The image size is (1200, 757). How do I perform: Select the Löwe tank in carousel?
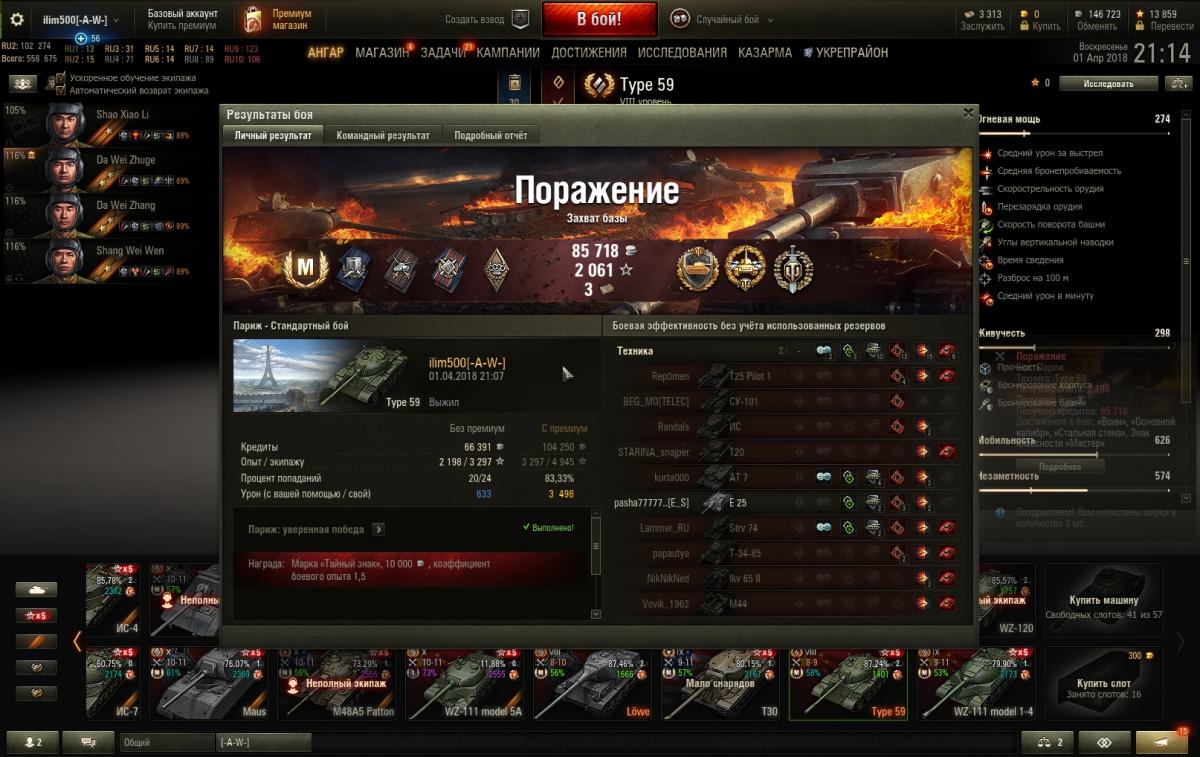591,684
